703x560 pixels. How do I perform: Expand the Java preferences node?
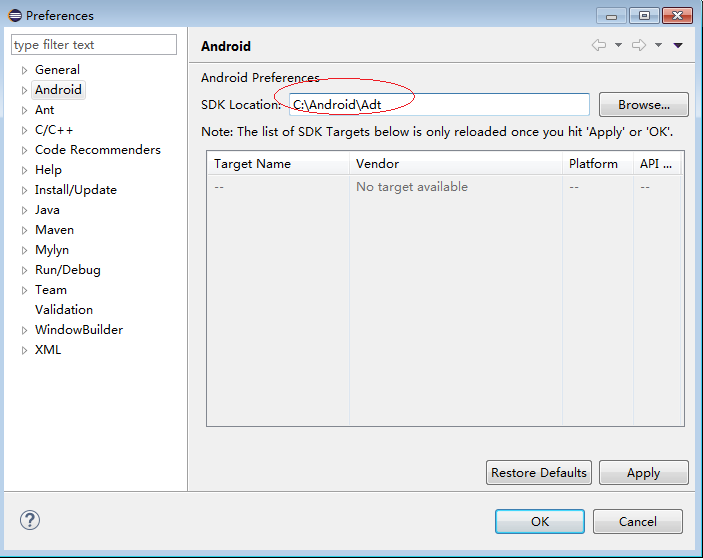24,210
